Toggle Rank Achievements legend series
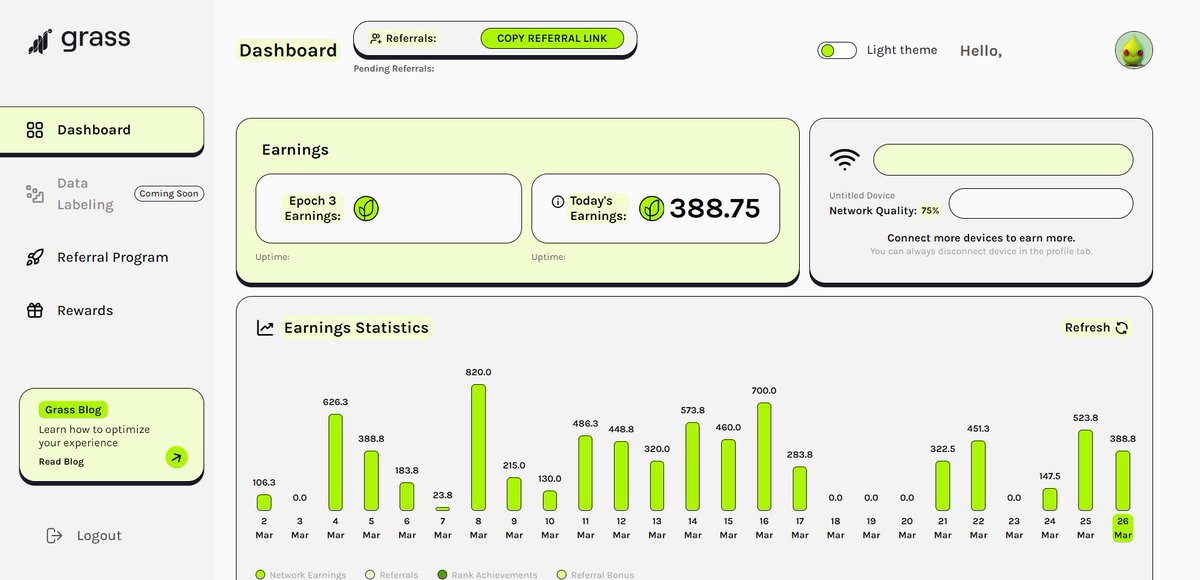Screen dimensions: 1200x580 [487, 575]
